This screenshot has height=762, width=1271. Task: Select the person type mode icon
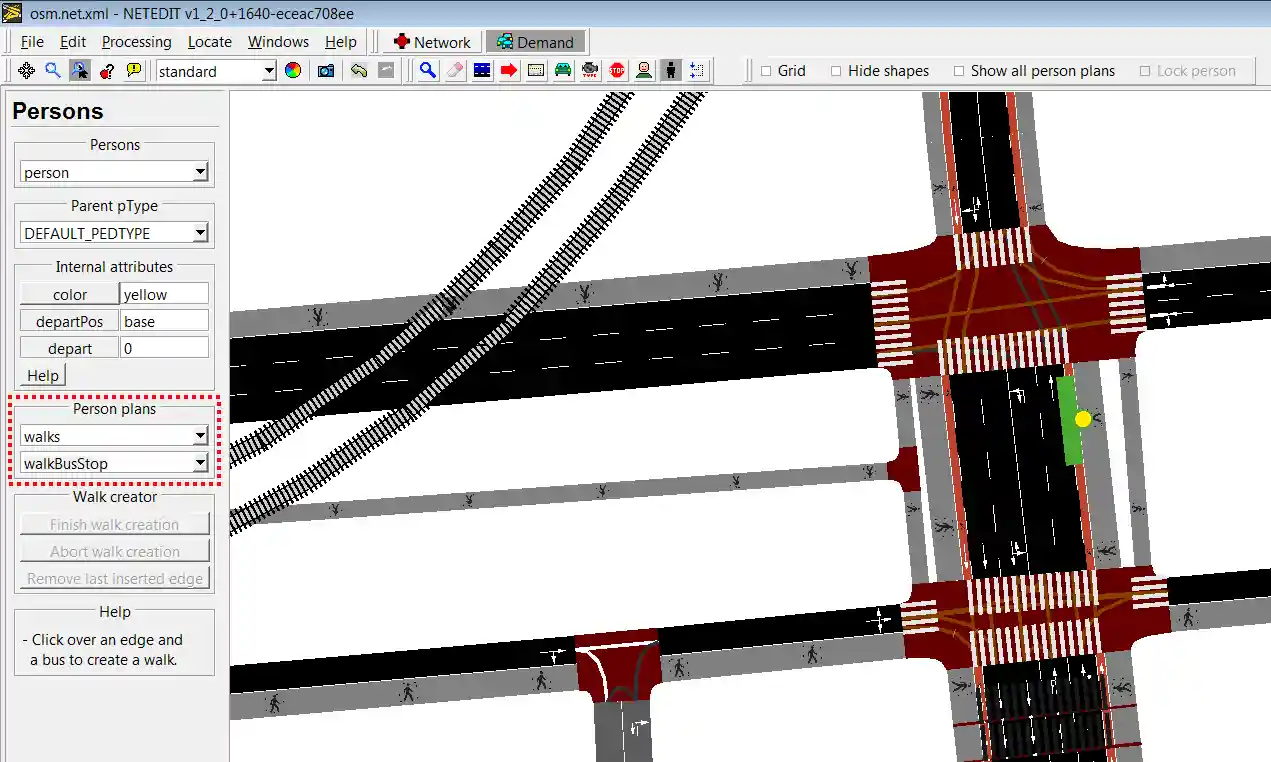[x=644, y=71]
